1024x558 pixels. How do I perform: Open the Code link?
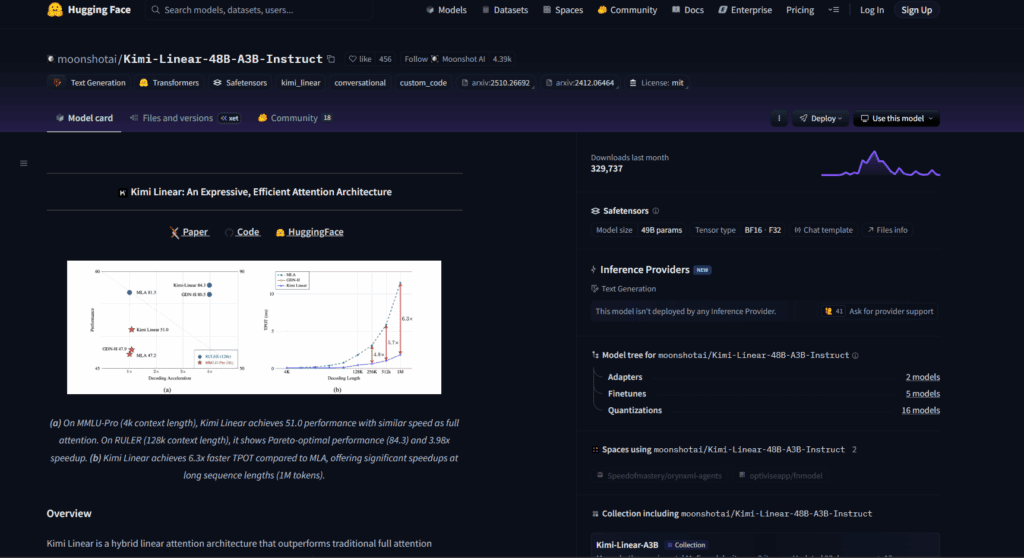242,232
